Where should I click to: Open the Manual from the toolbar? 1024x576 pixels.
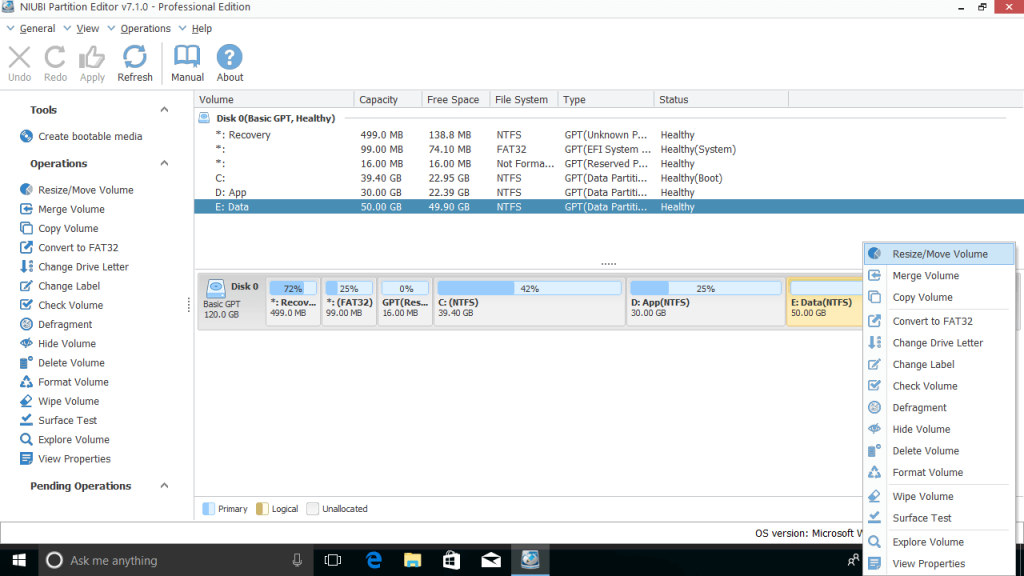click(x=186, y=61)
